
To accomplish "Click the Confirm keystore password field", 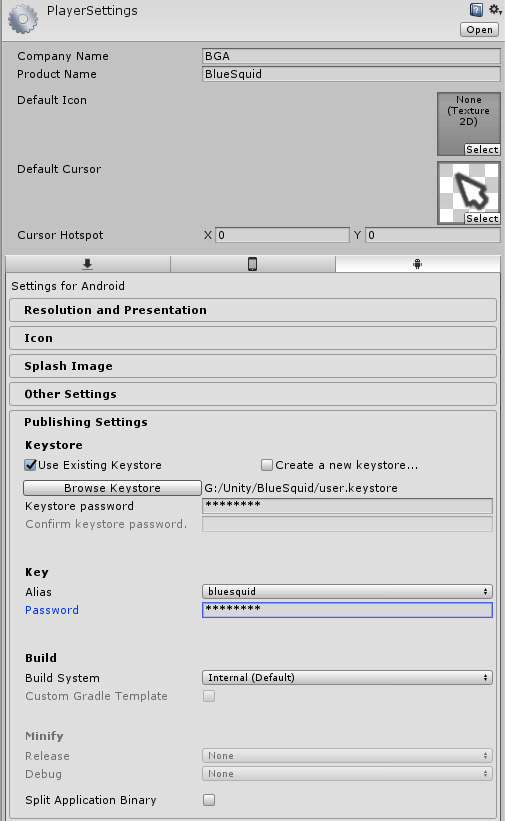I will (347, 524).
